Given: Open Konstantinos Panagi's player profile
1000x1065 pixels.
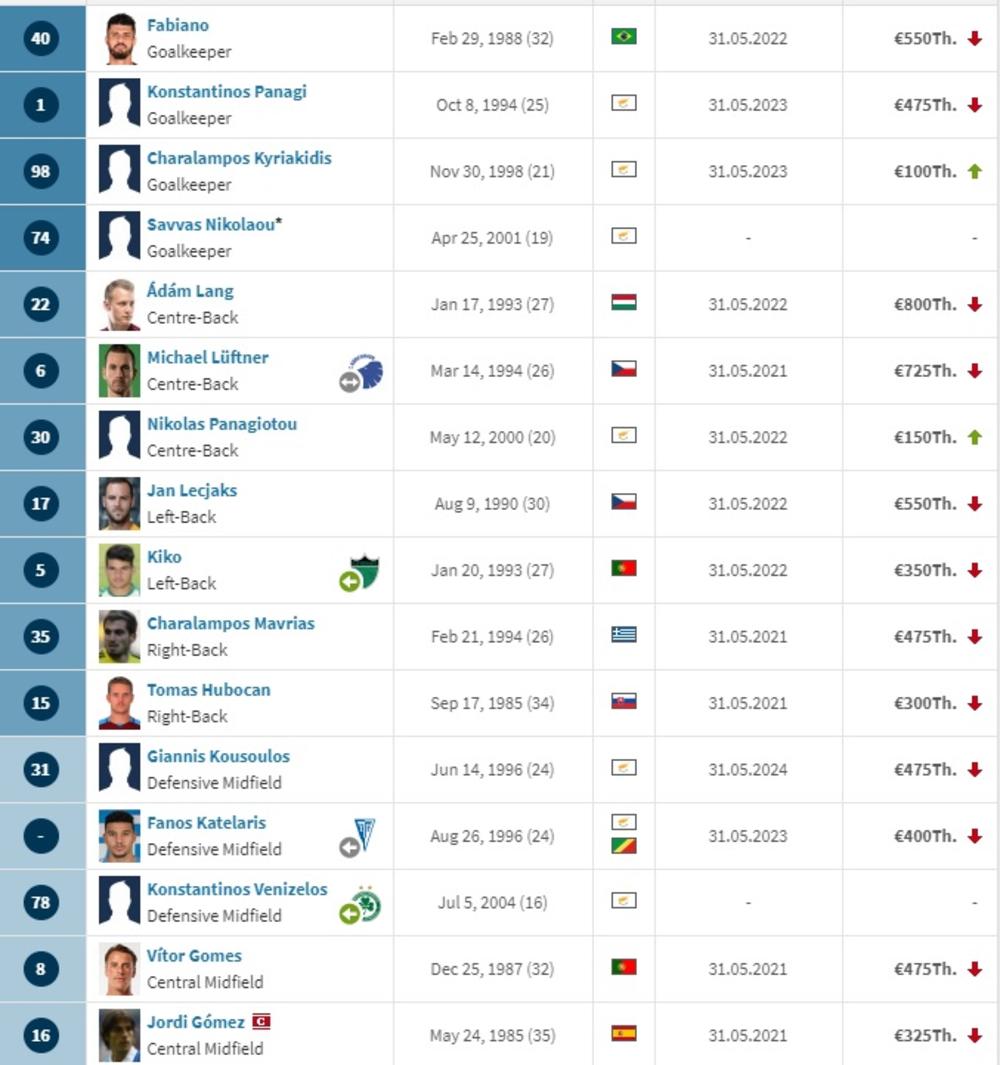Looking at the screenshot, I should click(227, 91).
